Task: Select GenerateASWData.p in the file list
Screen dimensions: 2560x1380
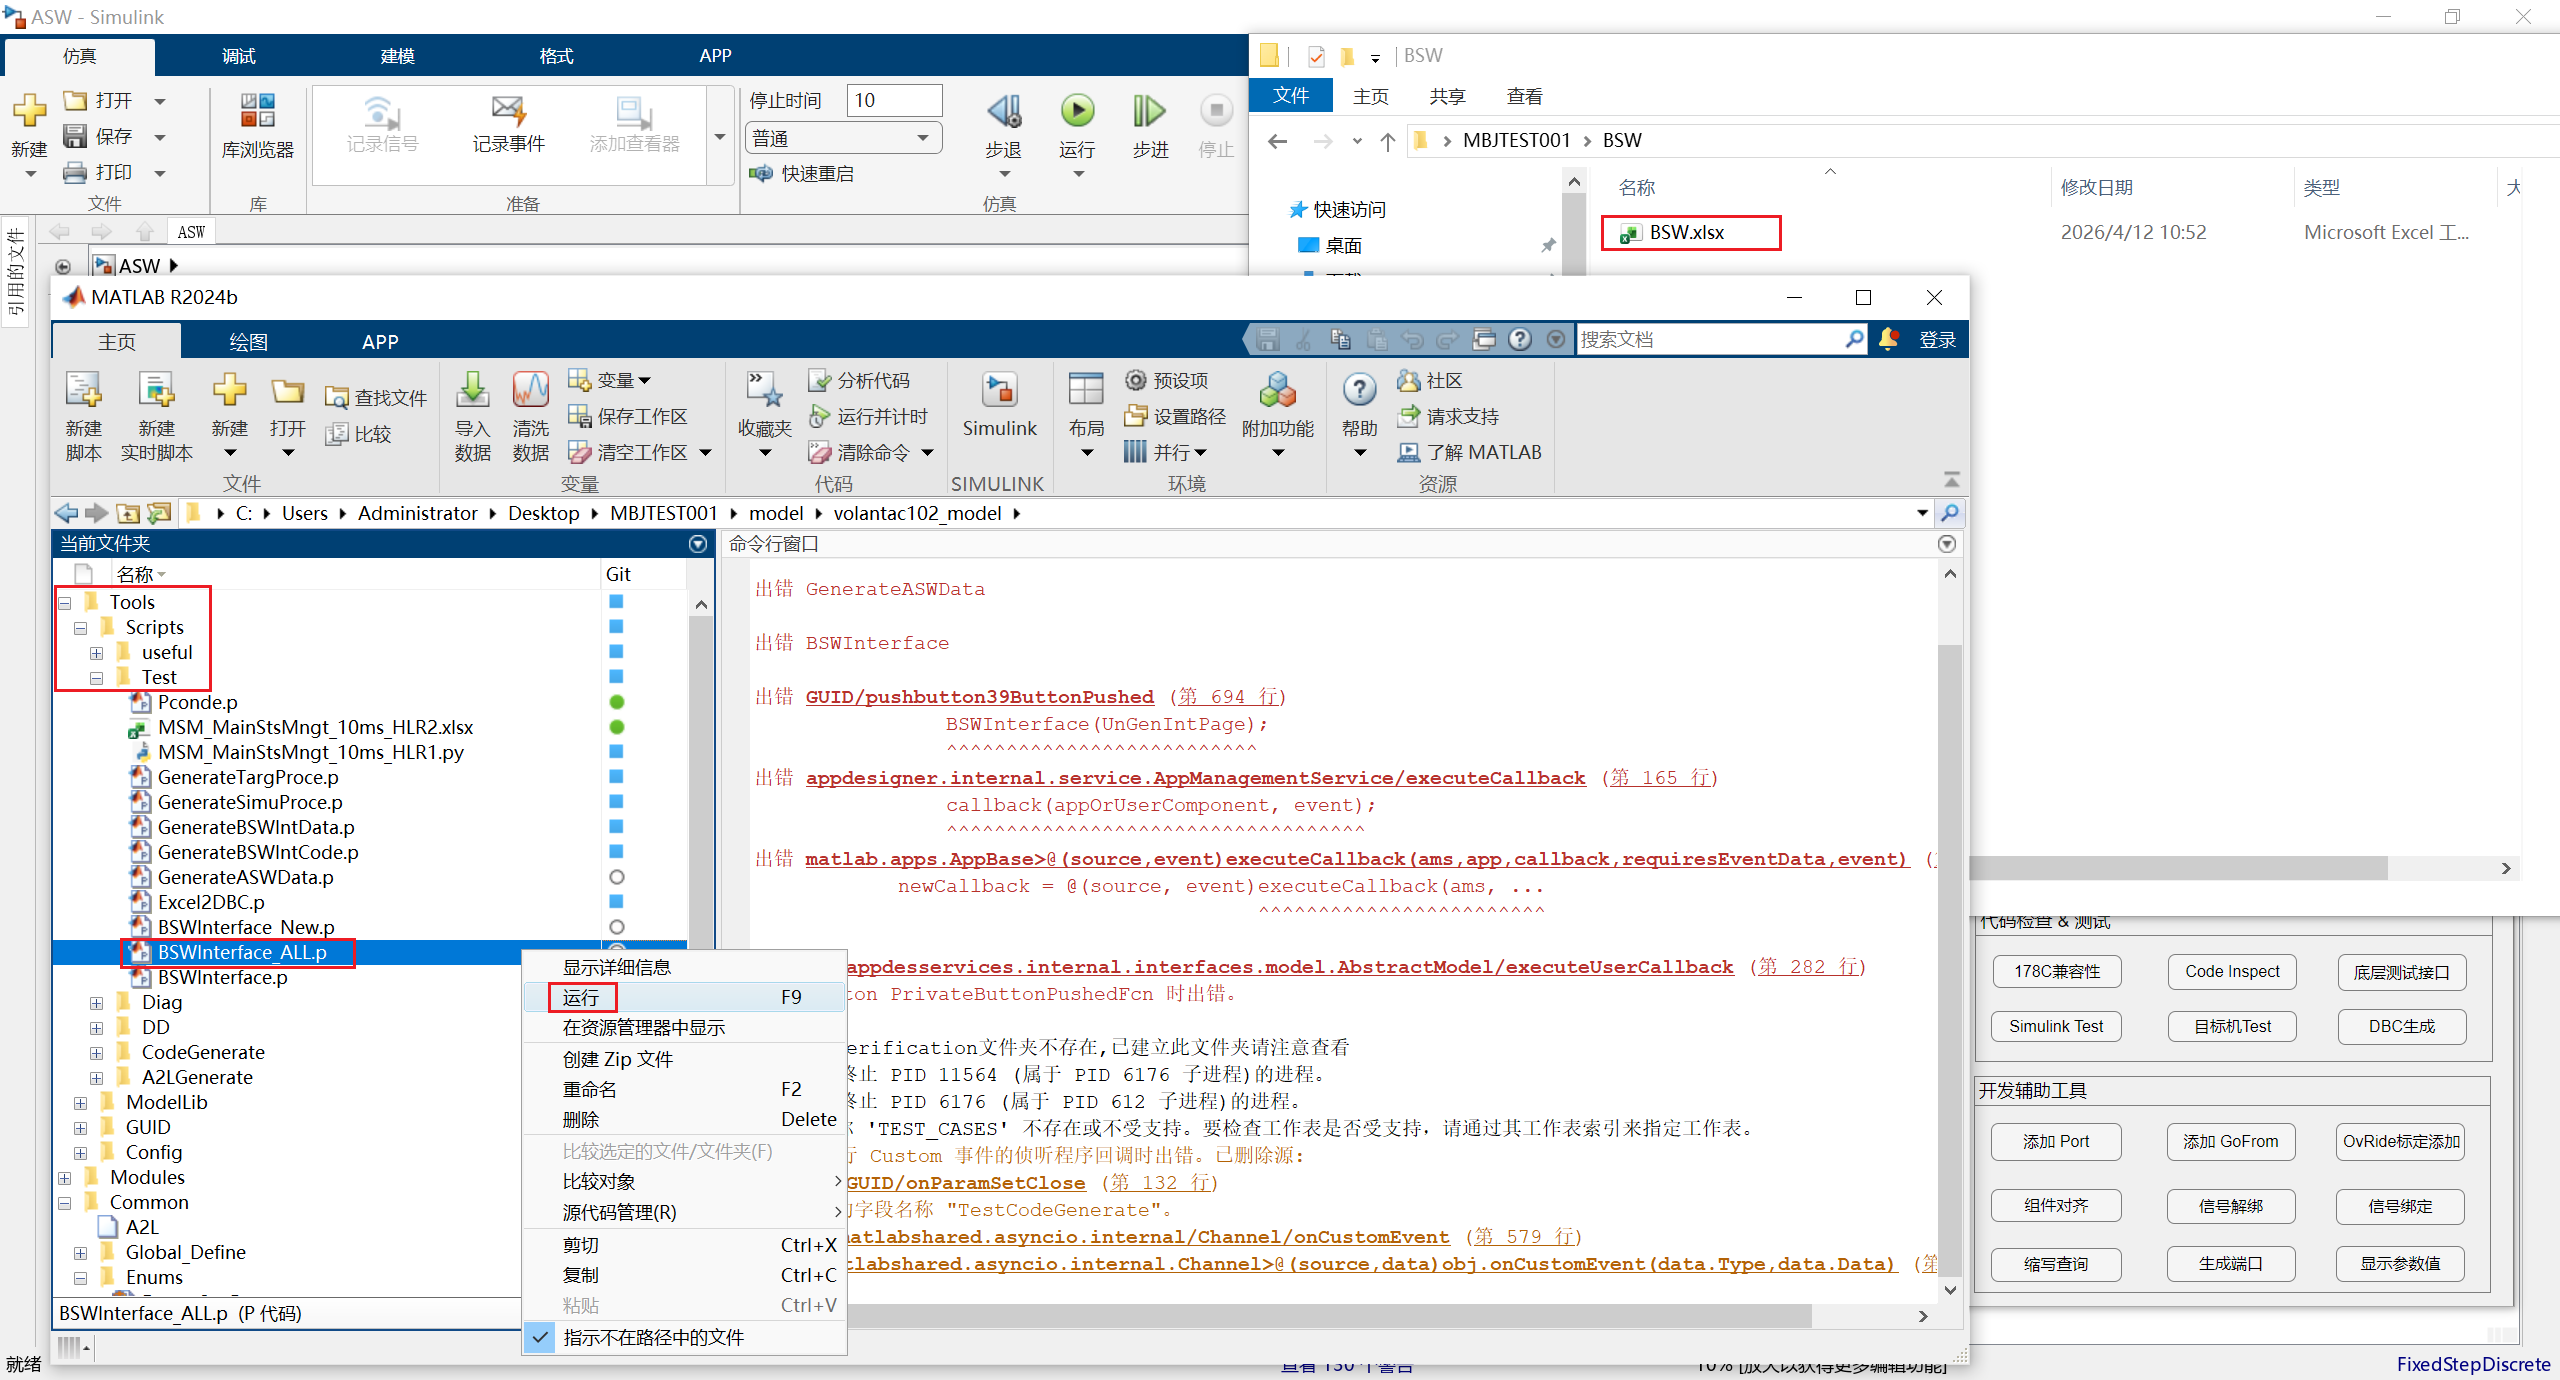Action: coord(246,878)
